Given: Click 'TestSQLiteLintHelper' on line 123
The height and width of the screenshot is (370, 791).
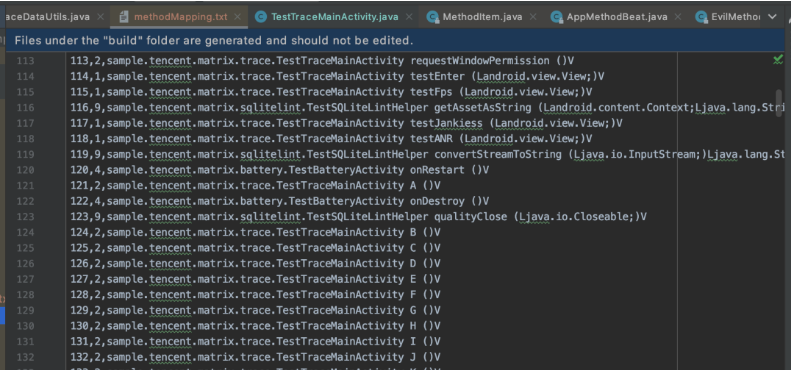Looking at the screenshot, I should (368, 217).
